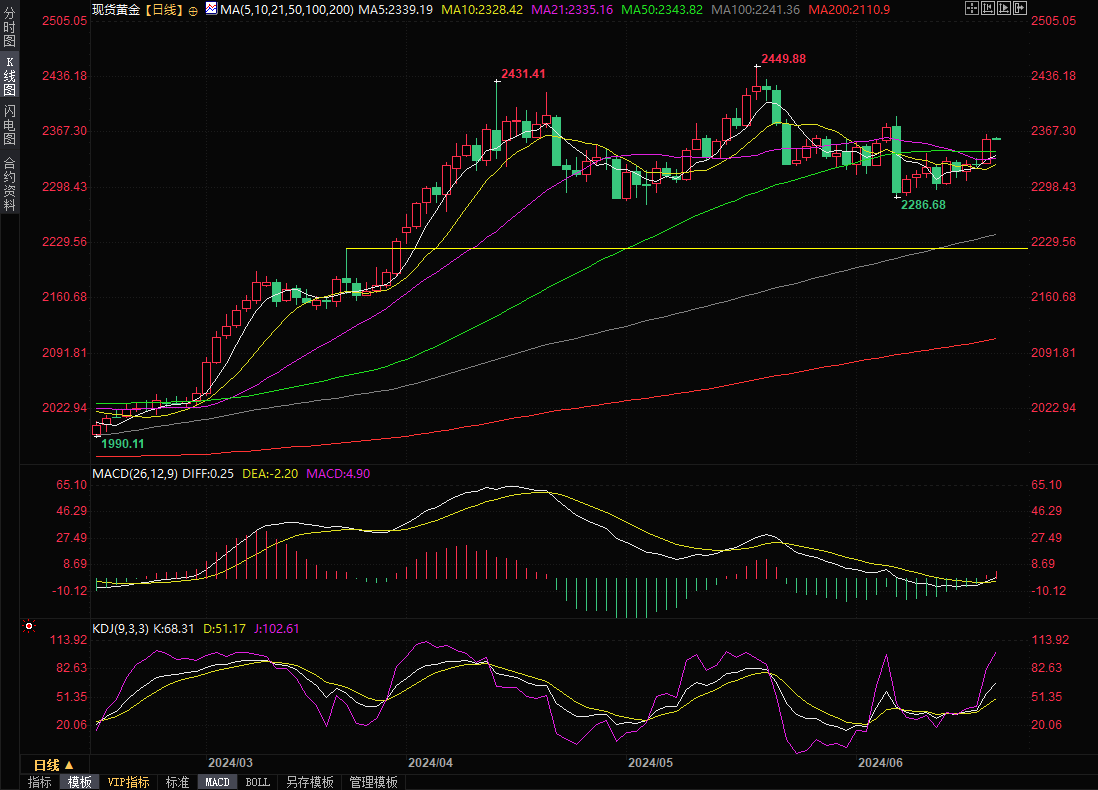Image resolution: width=1098 pixels, height=790 pixels.
Task: Click the circular minus icon beside 日线 title
Action: point(193,9)
